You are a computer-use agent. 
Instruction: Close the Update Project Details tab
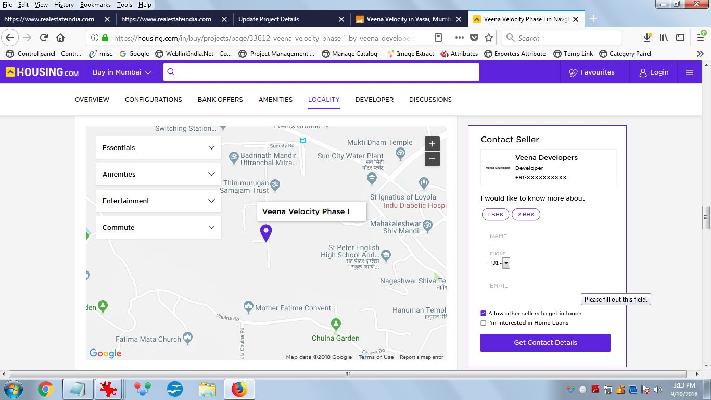coord(341,19)
